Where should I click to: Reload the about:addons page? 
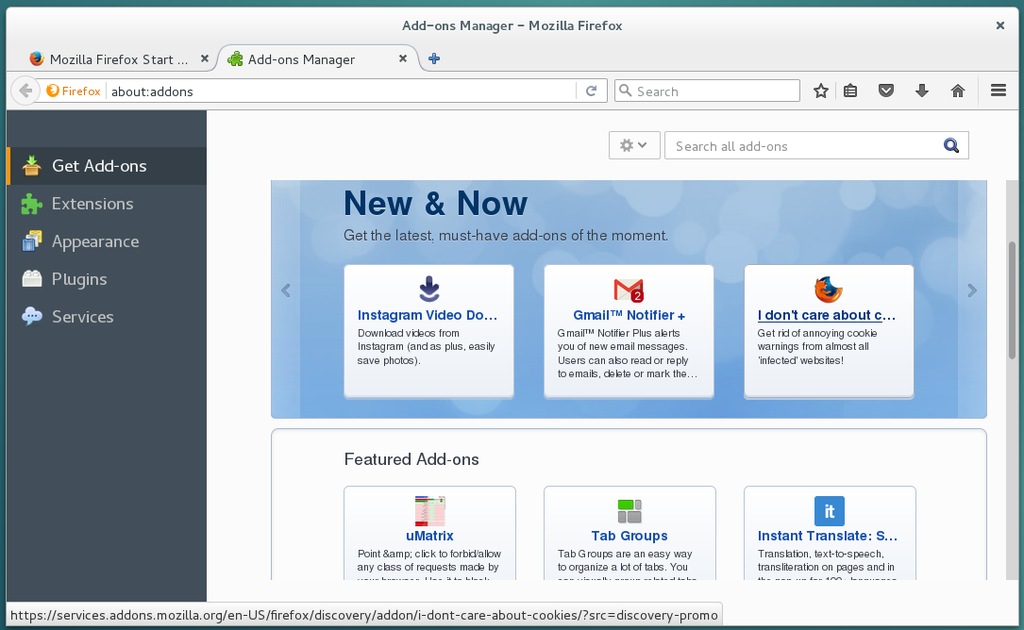click(x=592, y=91)
